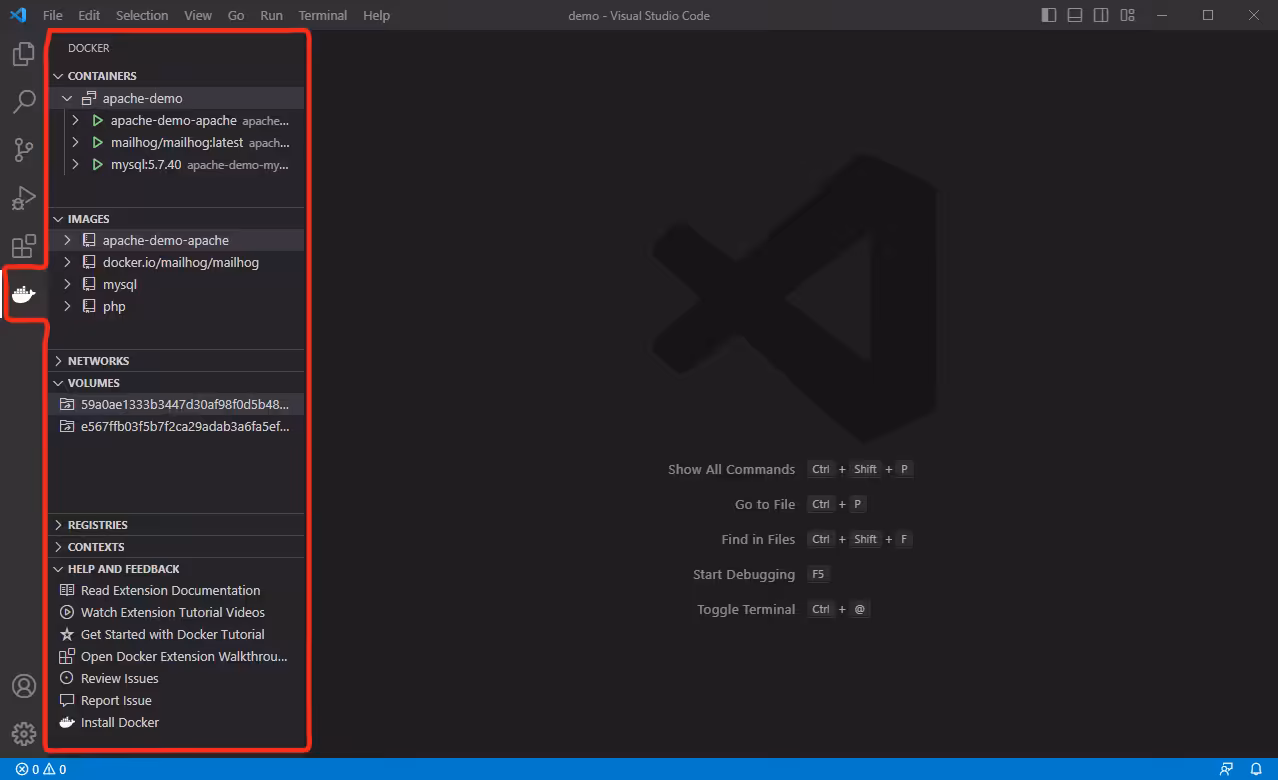
Task: Select volume 59a0ae1333b3447d30af98f0d5b48 row
Action: (x=176, y=404)
